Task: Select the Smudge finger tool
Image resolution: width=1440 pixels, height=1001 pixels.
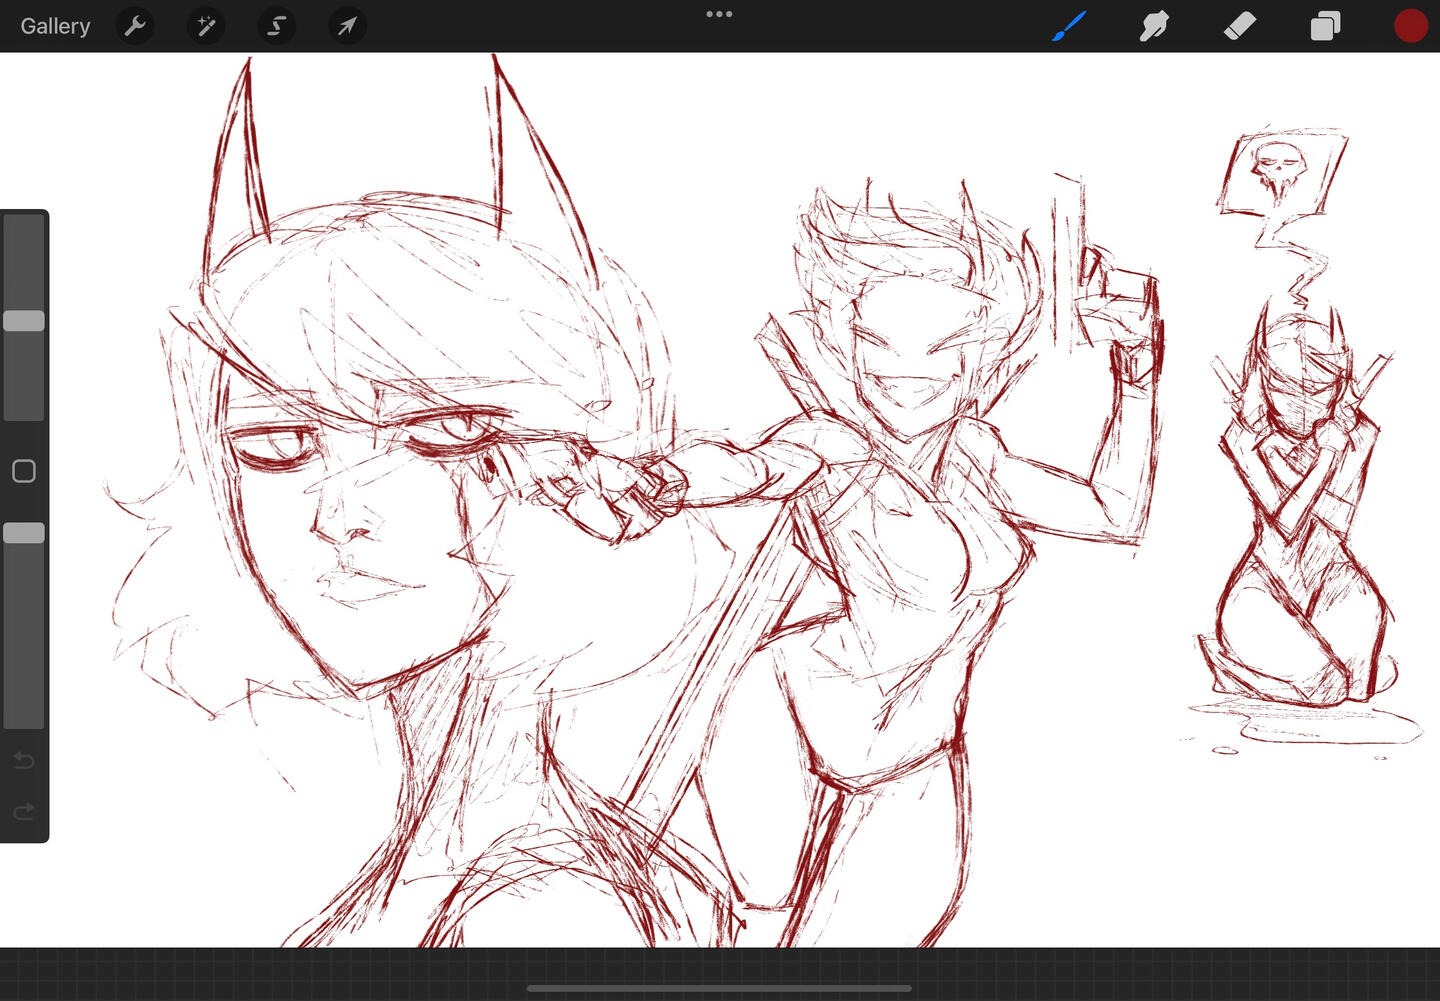Action: (1154, 26)
